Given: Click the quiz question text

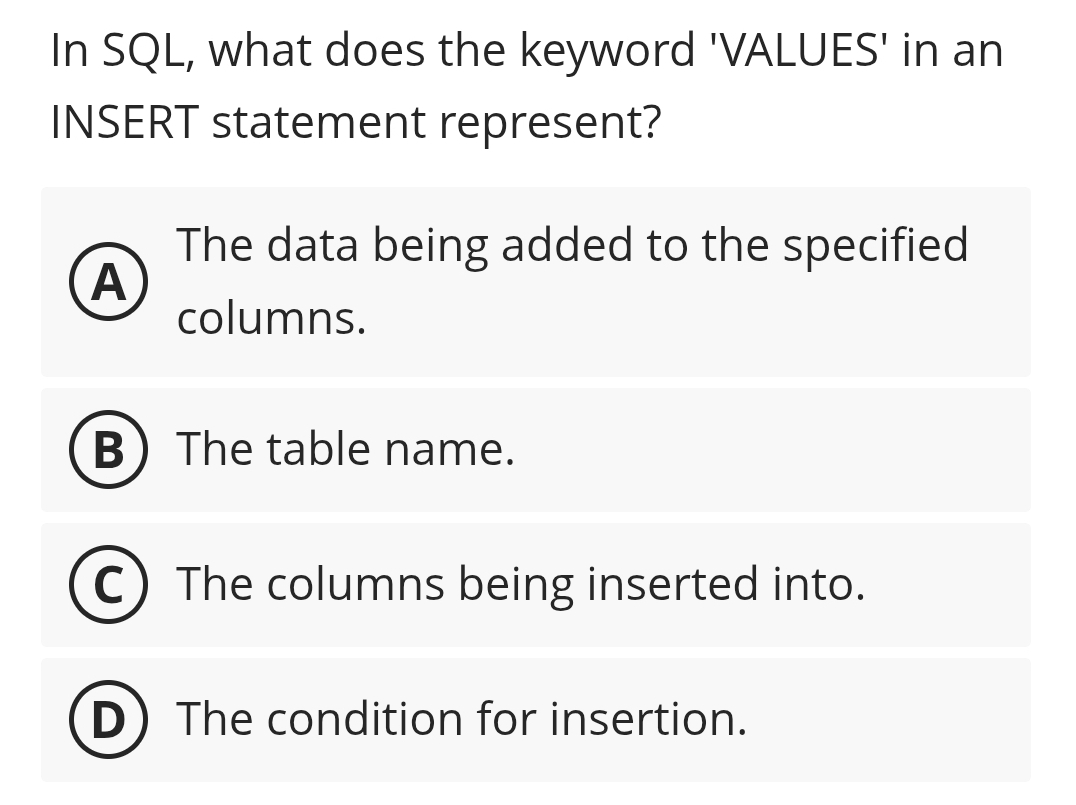Looking at the screenshot, I should [x=526, y=86].
